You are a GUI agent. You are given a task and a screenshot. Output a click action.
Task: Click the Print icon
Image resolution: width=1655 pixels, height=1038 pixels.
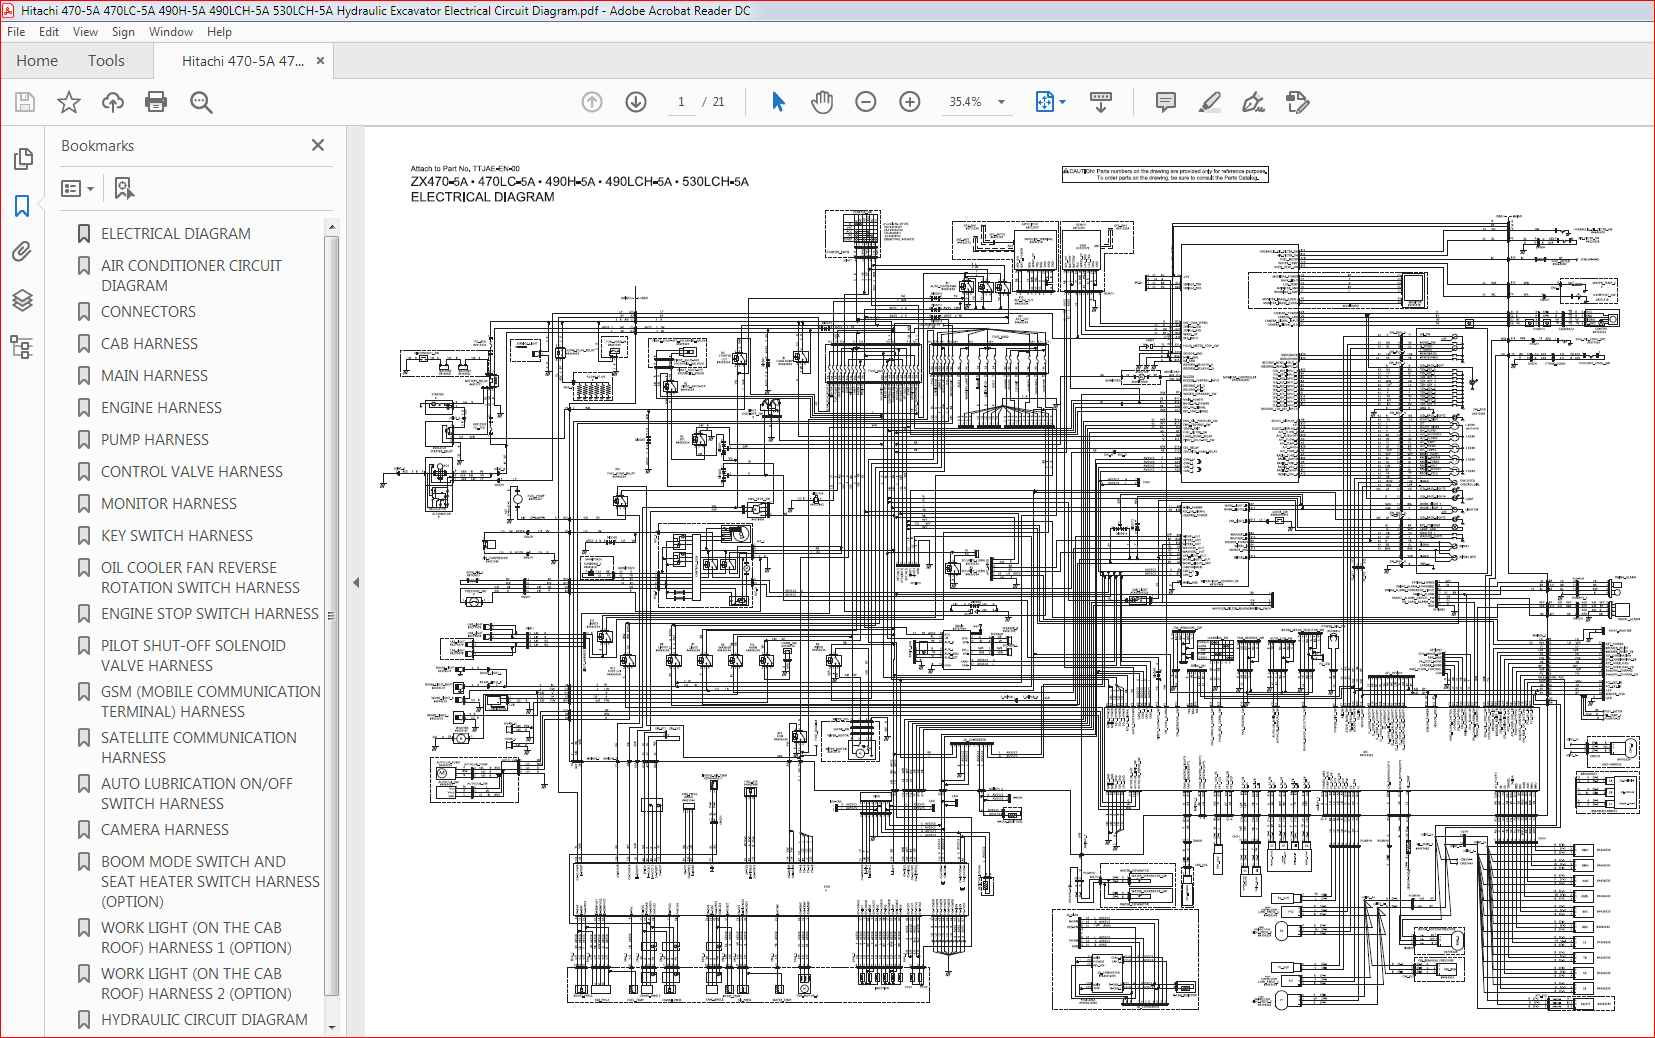click(x=156, y=102)
